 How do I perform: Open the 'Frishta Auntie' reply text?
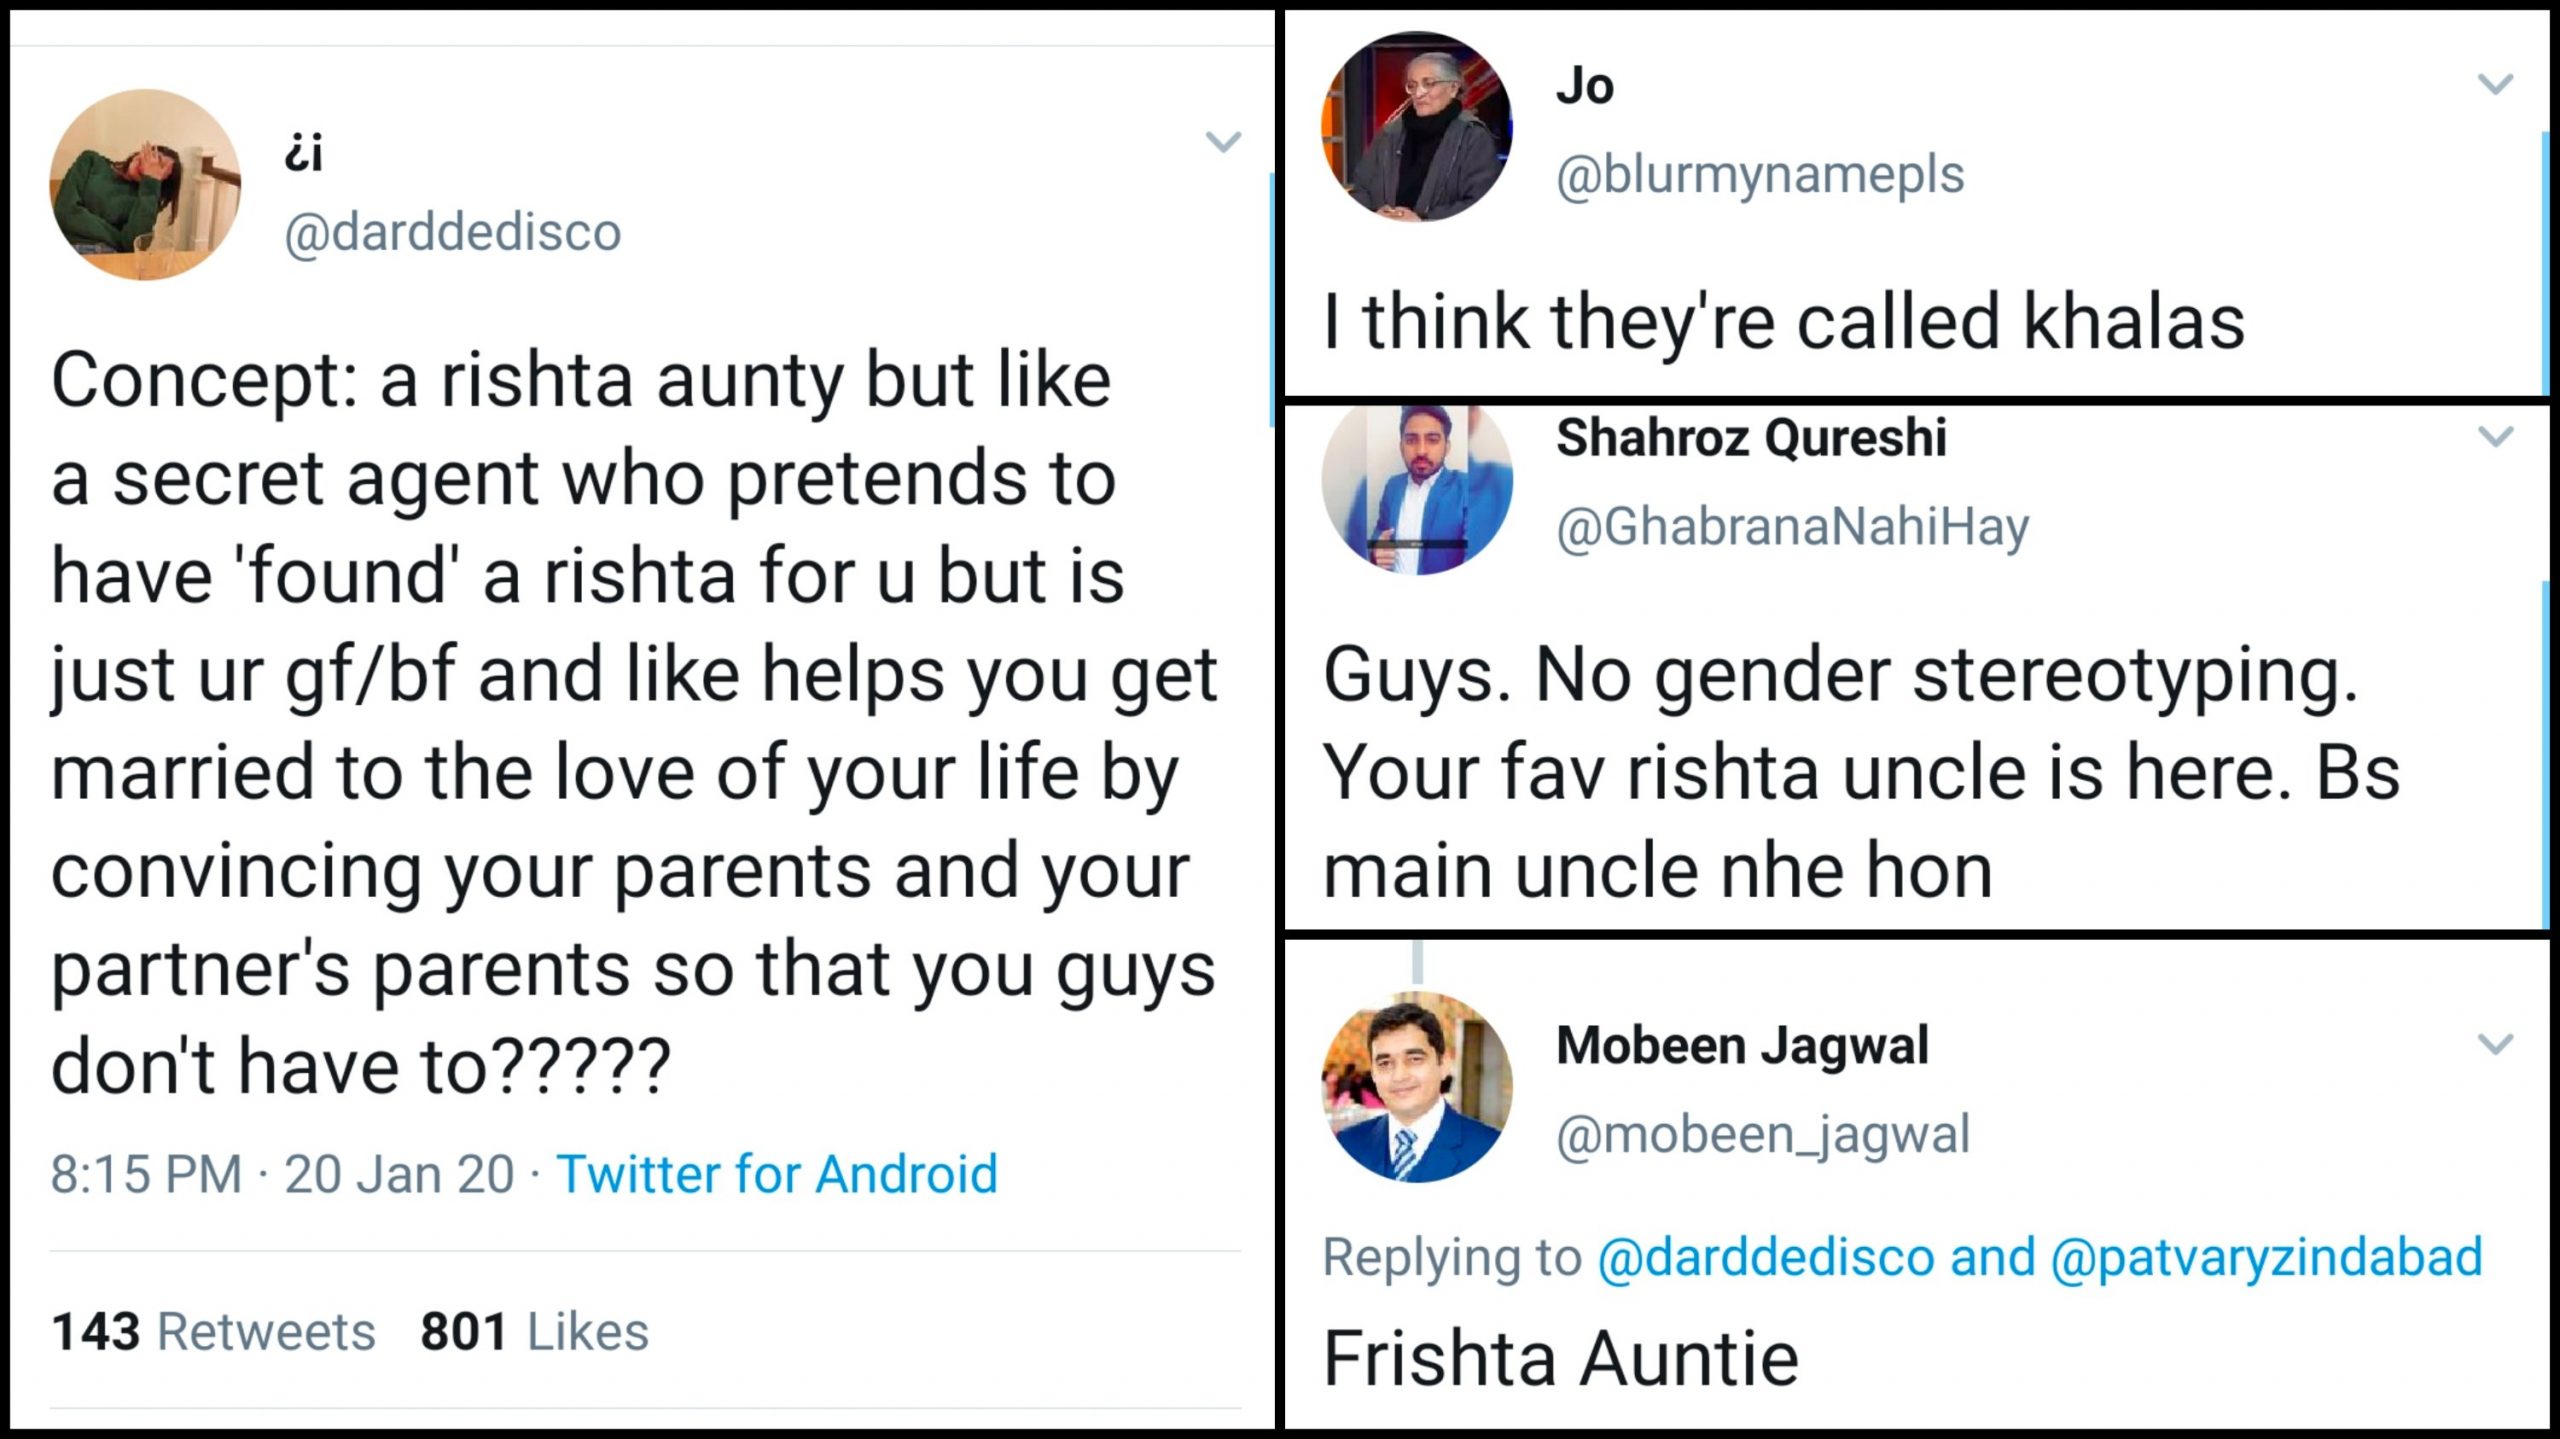click(x=1561, y=1359)
